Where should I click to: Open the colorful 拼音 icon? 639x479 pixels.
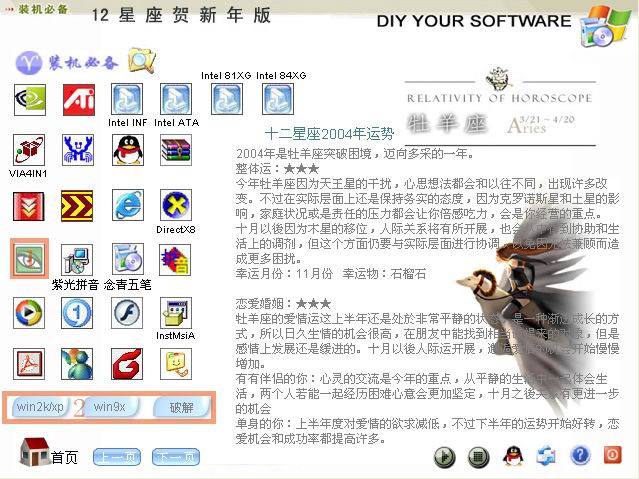(175, 260)
